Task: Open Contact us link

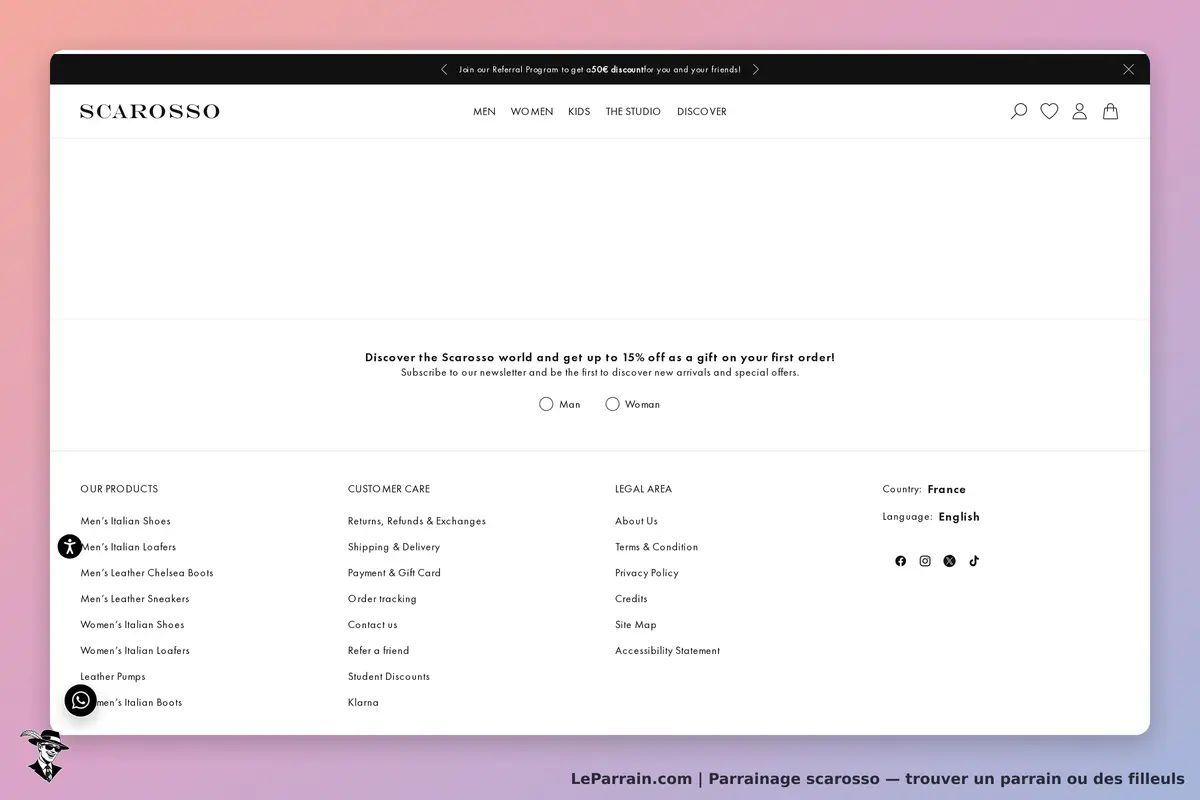Action: (x=373, y=625)
